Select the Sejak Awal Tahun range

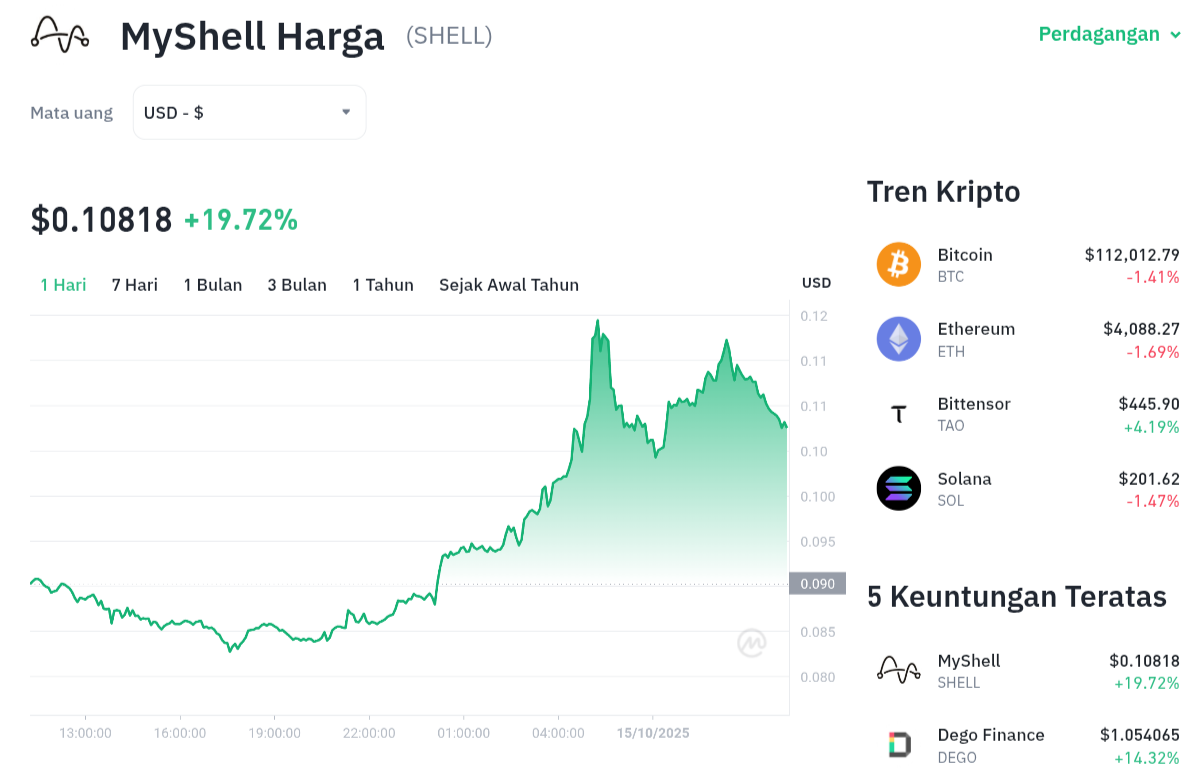pos(508,285)
